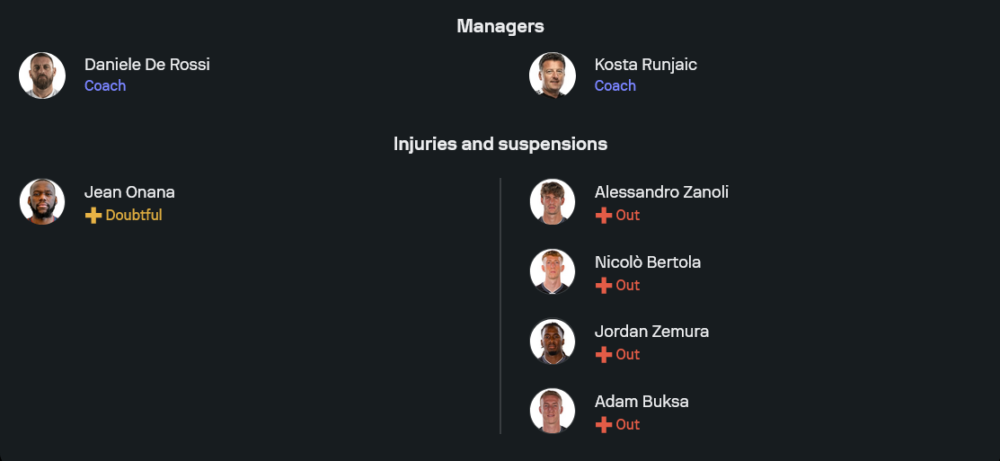1000x461 pixels.
Task: Click Kosta Runjaic's avatar photo
Action: click(552, 75)
